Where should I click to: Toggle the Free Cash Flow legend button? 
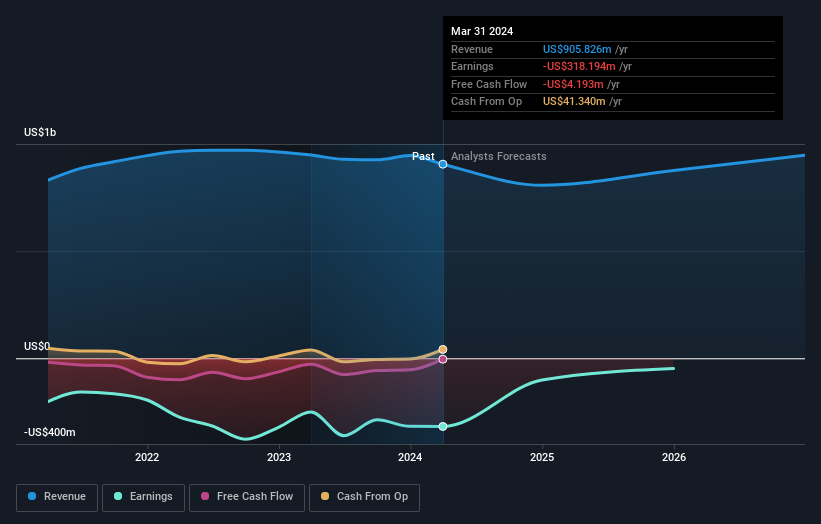pos(247,497)
